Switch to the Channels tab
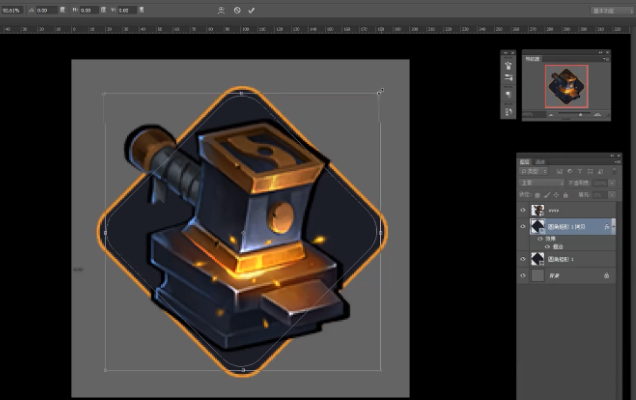This screenshot has height=400, width=636. [x=540, y=161]
